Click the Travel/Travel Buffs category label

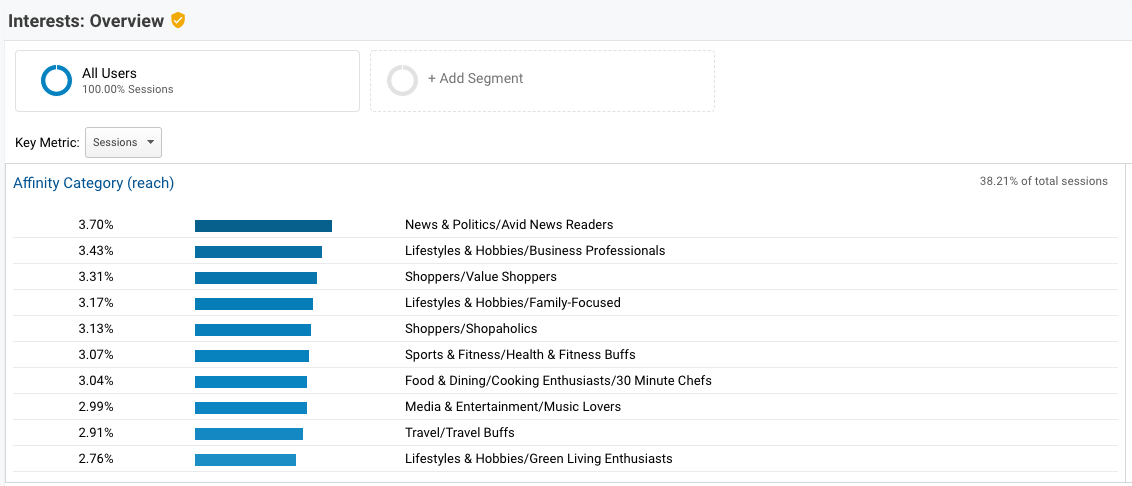coord(459,433)
